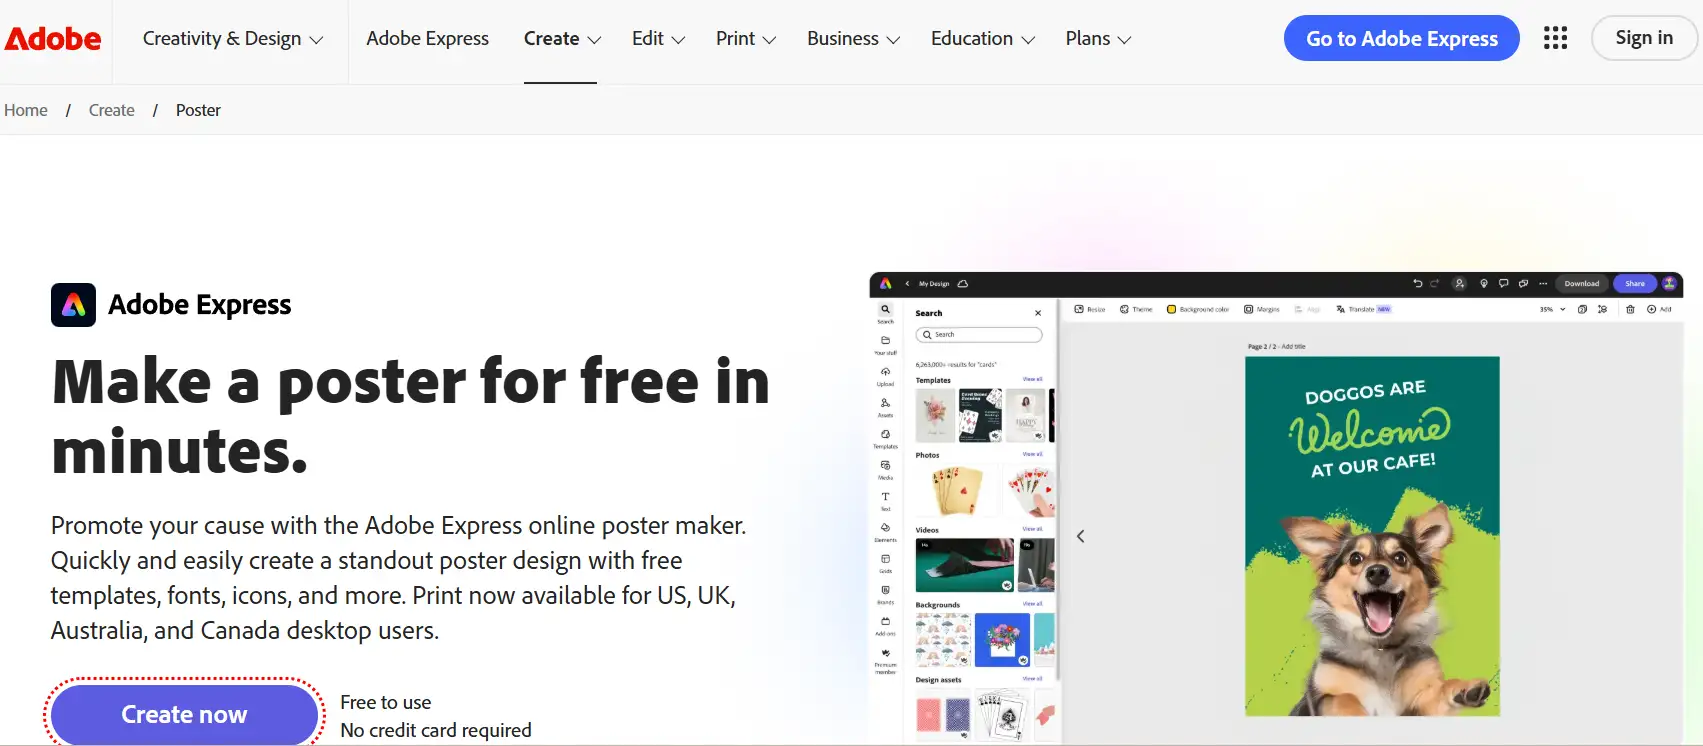Image resolution: width=1703 pixels, height=746 pixels.
Task: Open the 35% zoom dropdown in editor
Action: click(1553, 309)
